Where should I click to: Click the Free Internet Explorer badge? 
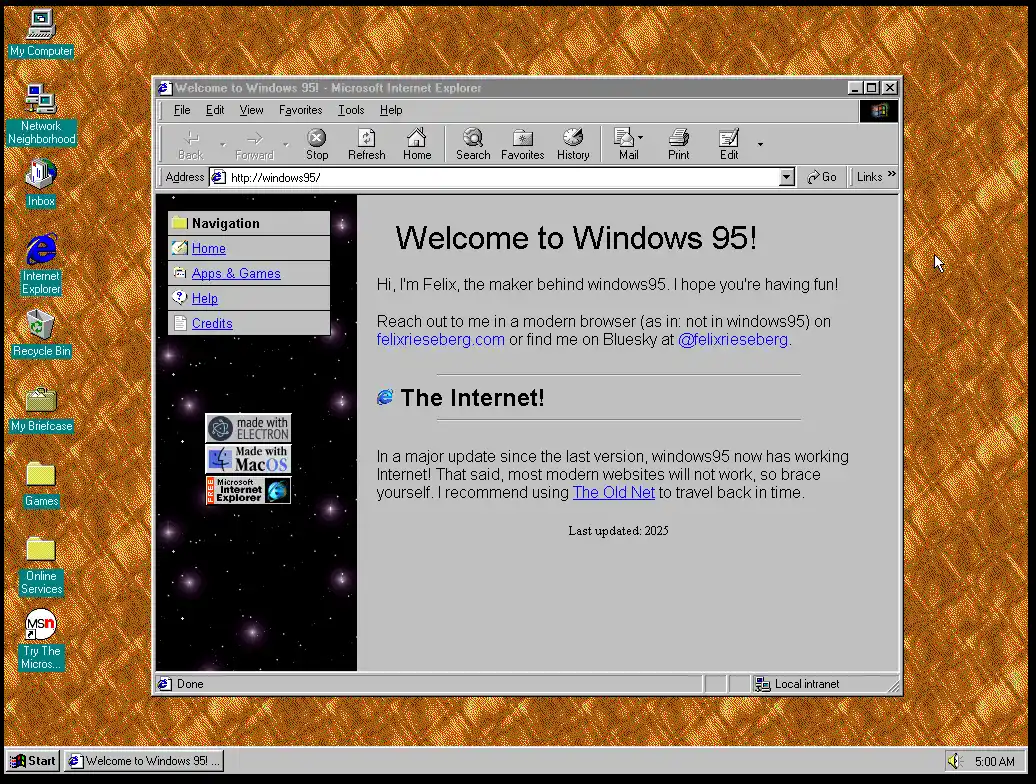tap(248, 490)
